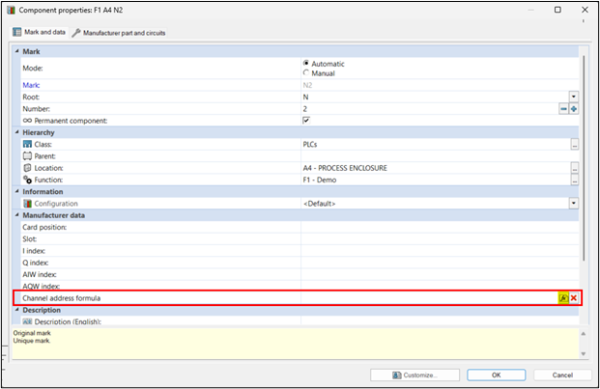Viewport: 600px width, 389px height.
Task: Click the Number field showing 2
Action: [x=430, y=109]
